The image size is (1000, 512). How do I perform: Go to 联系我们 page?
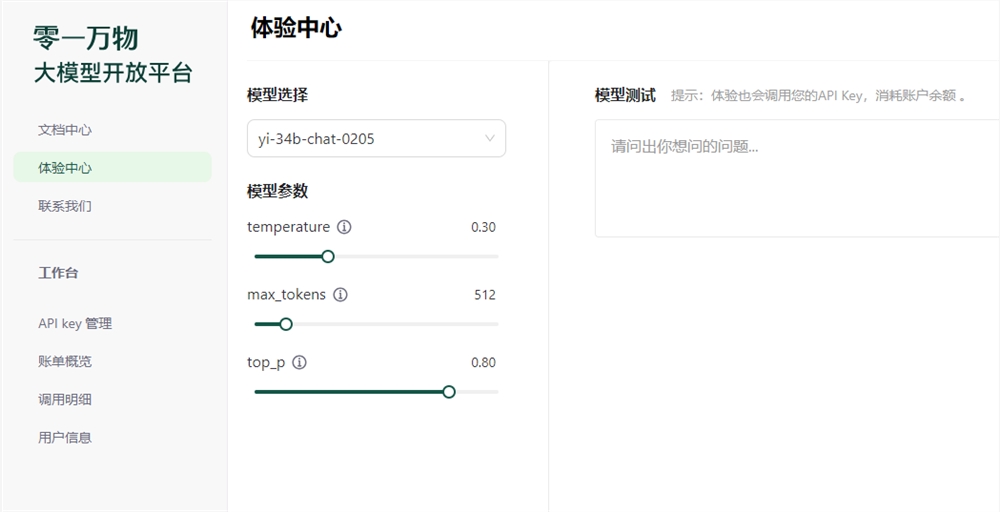[65, 206]
